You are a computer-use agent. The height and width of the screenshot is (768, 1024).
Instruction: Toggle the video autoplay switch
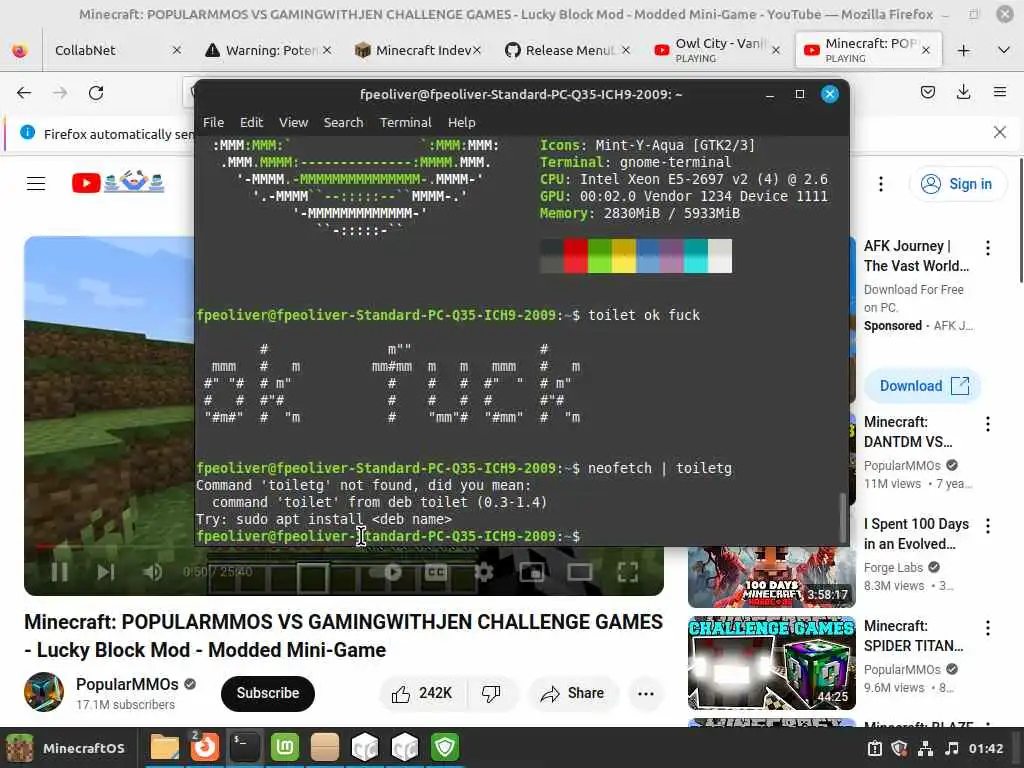click(388, 572)
